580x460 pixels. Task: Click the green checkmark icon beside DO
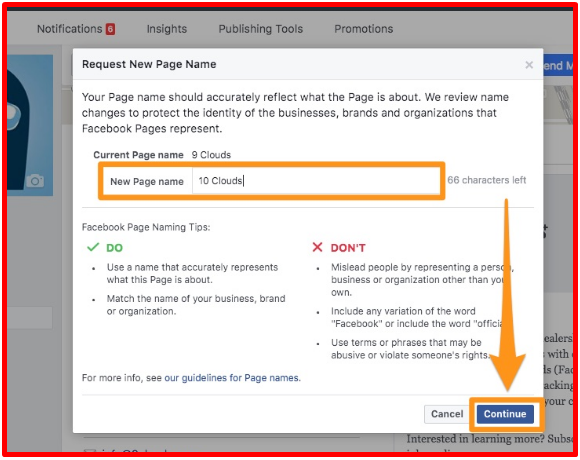pyautogui.click(x=93, y=247)
